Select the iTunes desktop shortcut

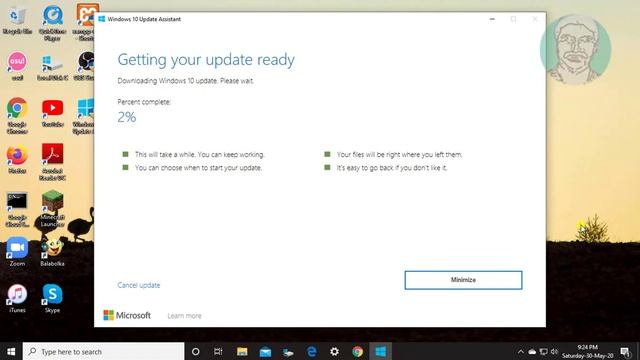tap(17, 298)
